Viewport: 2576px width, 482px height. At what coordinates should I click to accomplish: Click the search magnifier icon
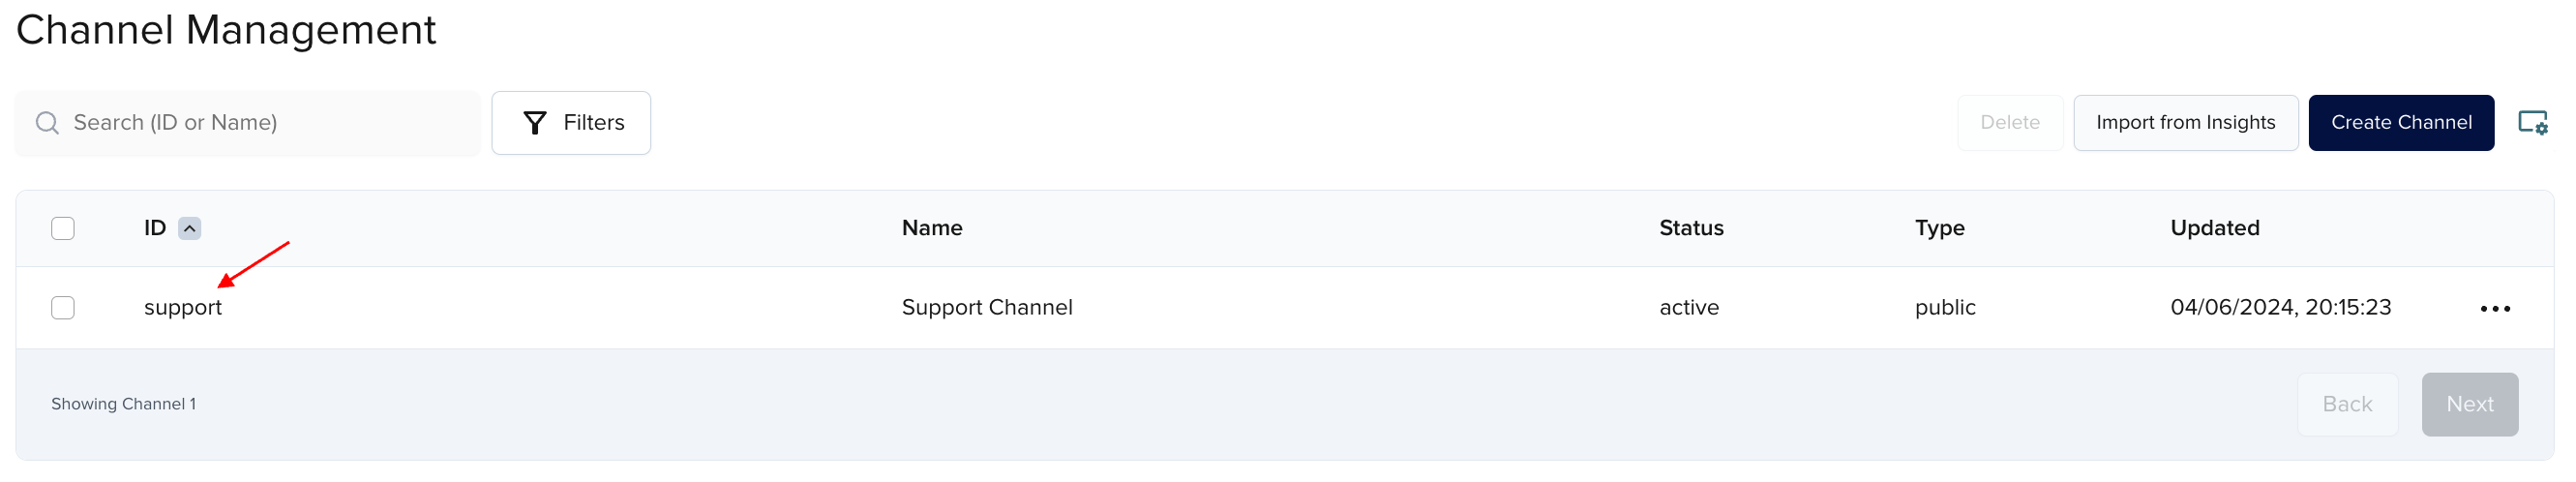47,123
